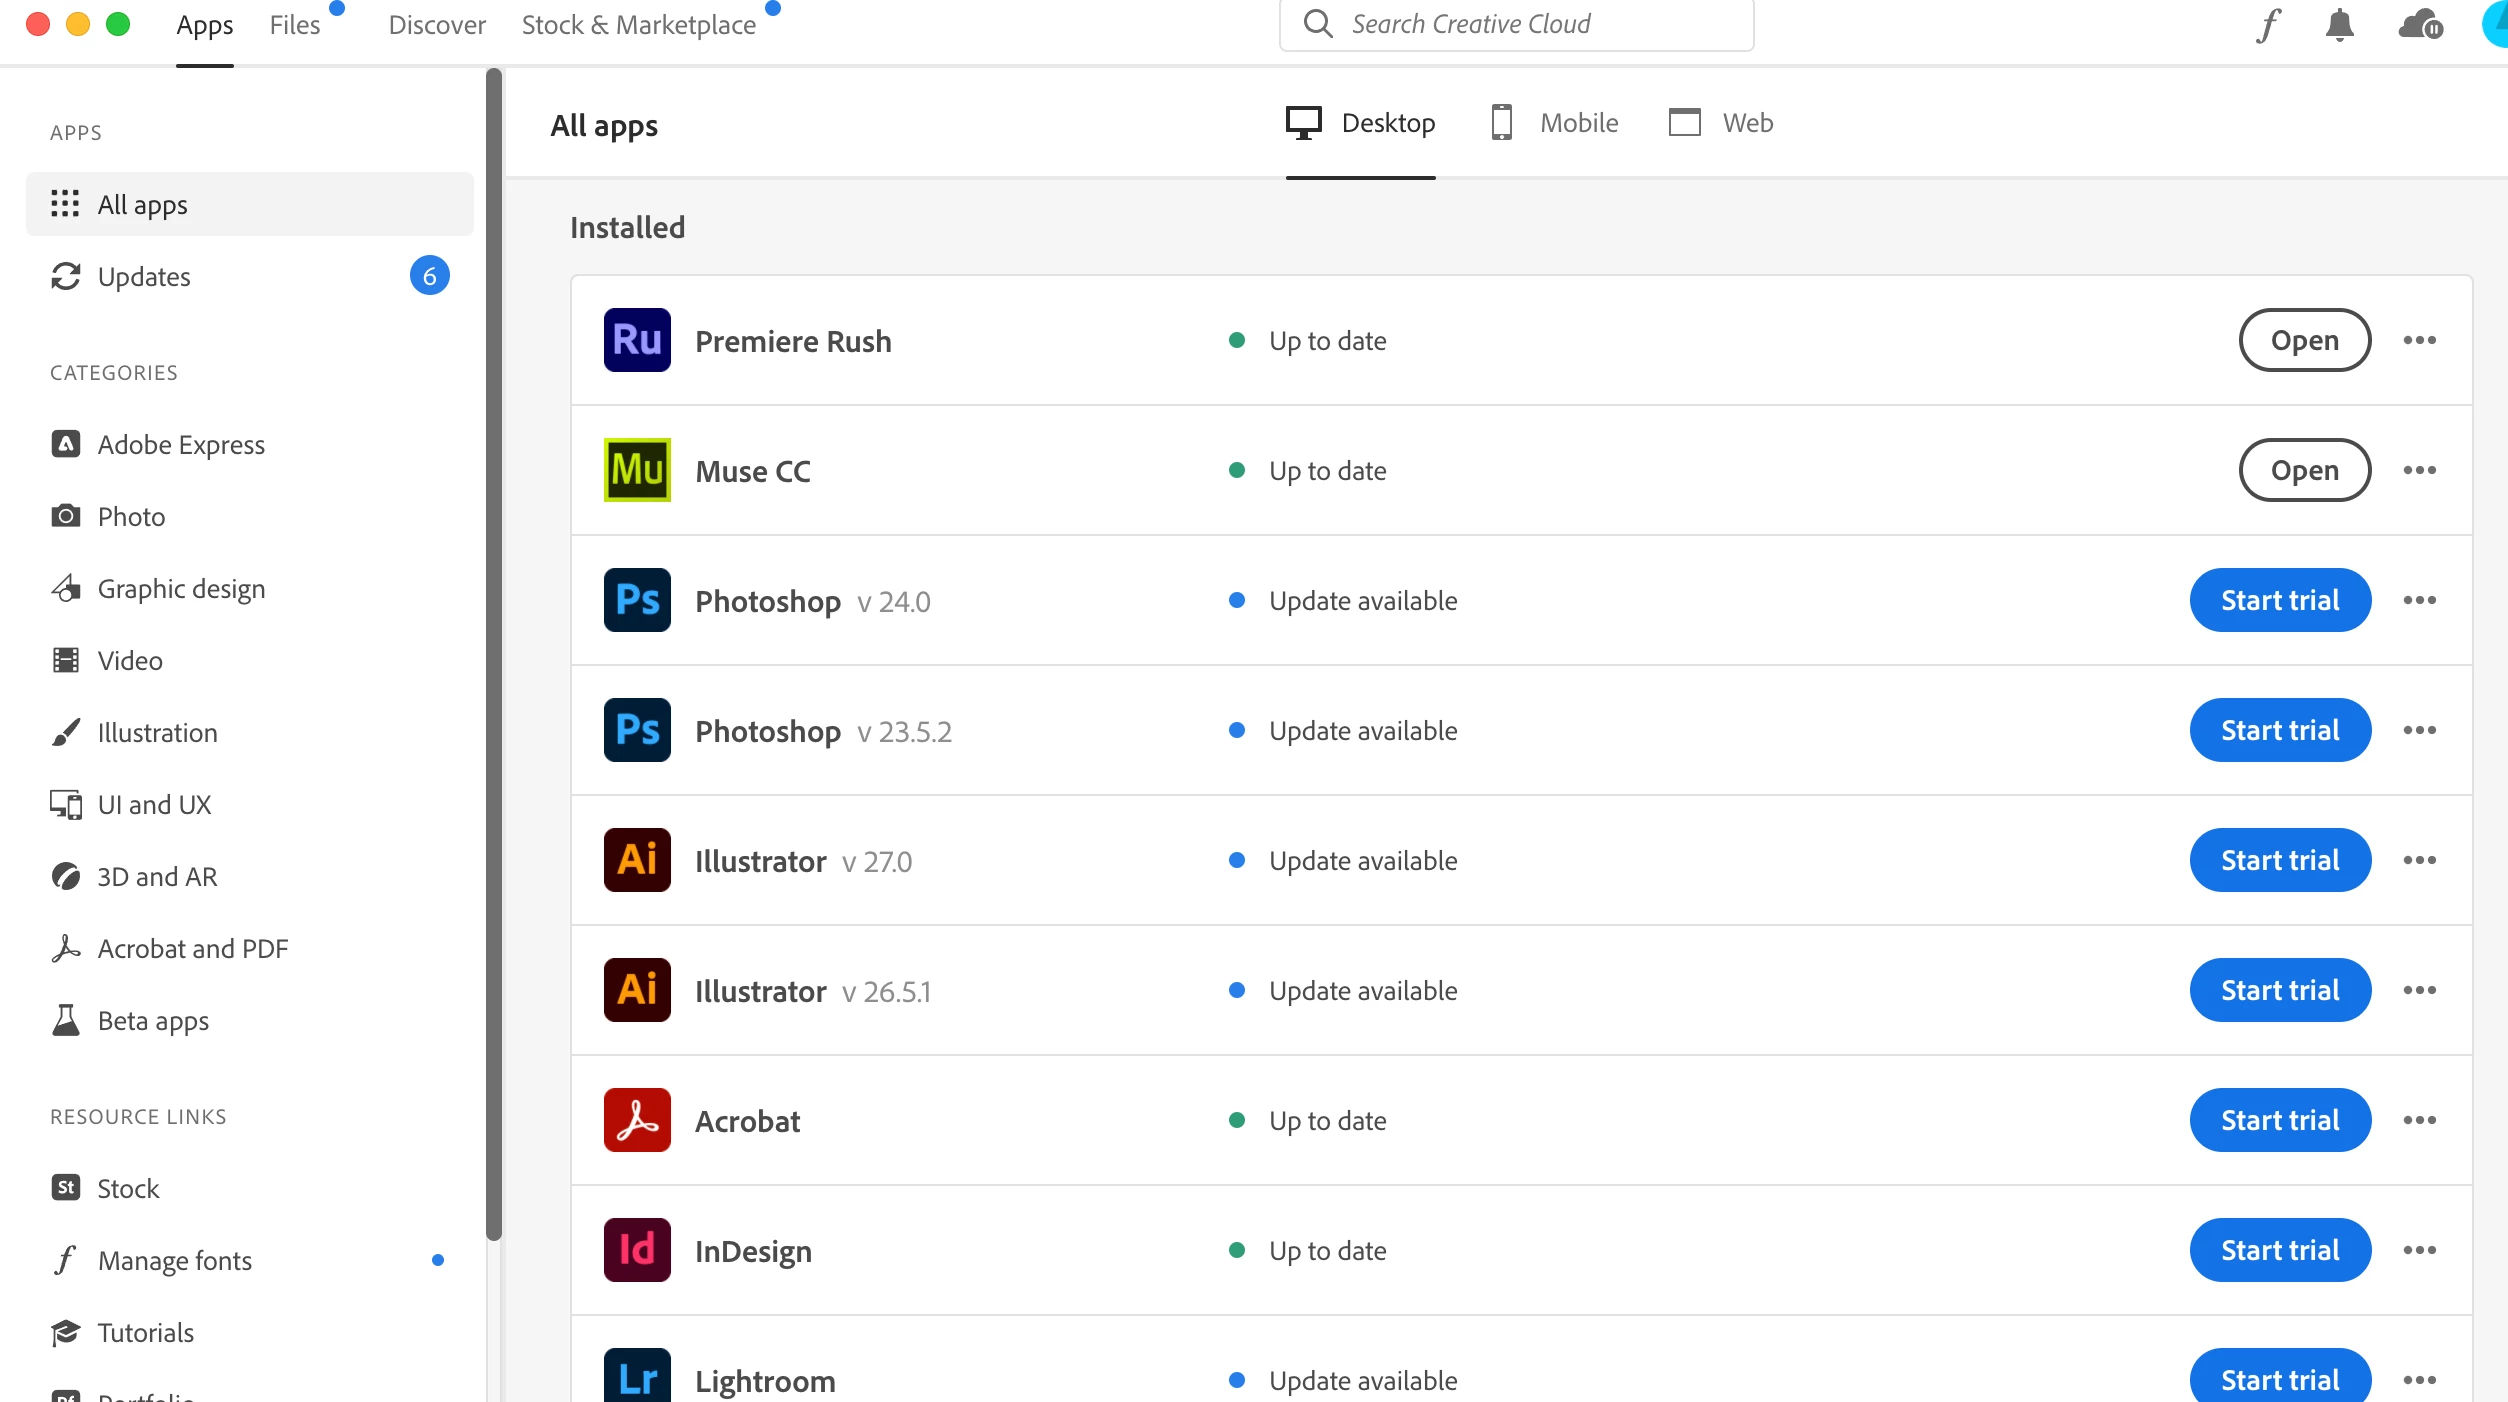This screenshot has width=2508, height=1402.
Task: Open more options for Photoshop v 24.0
Action: point(2419,600)
